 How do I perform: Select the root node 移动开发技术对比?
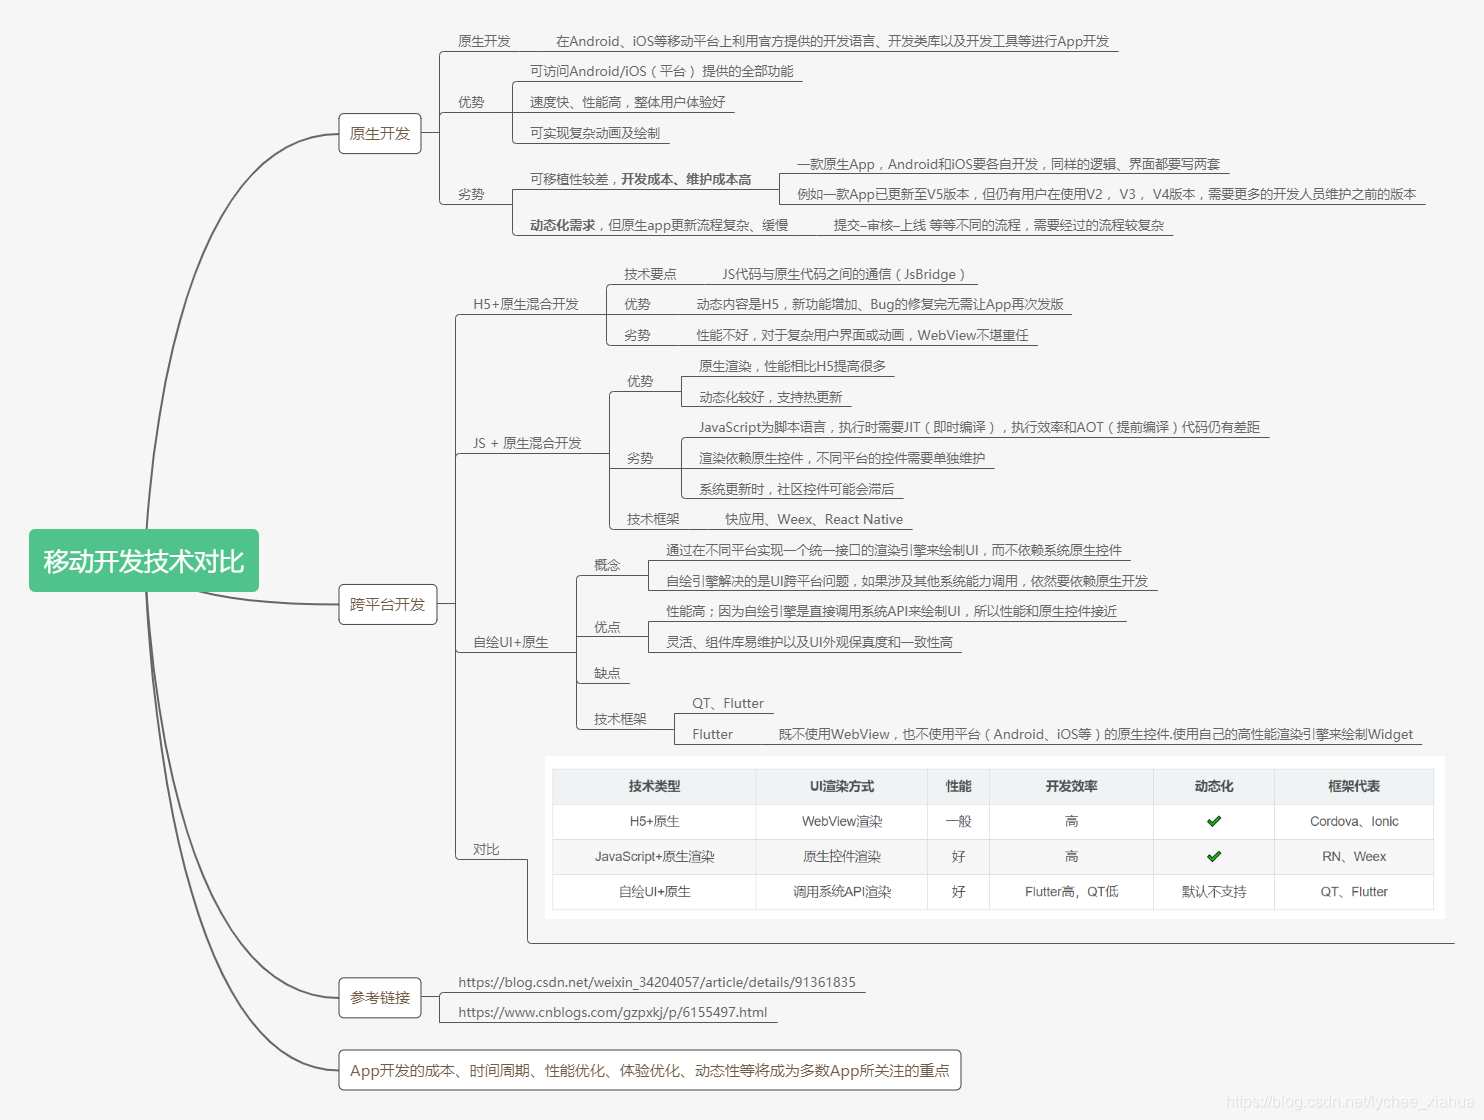click(144, 561)
